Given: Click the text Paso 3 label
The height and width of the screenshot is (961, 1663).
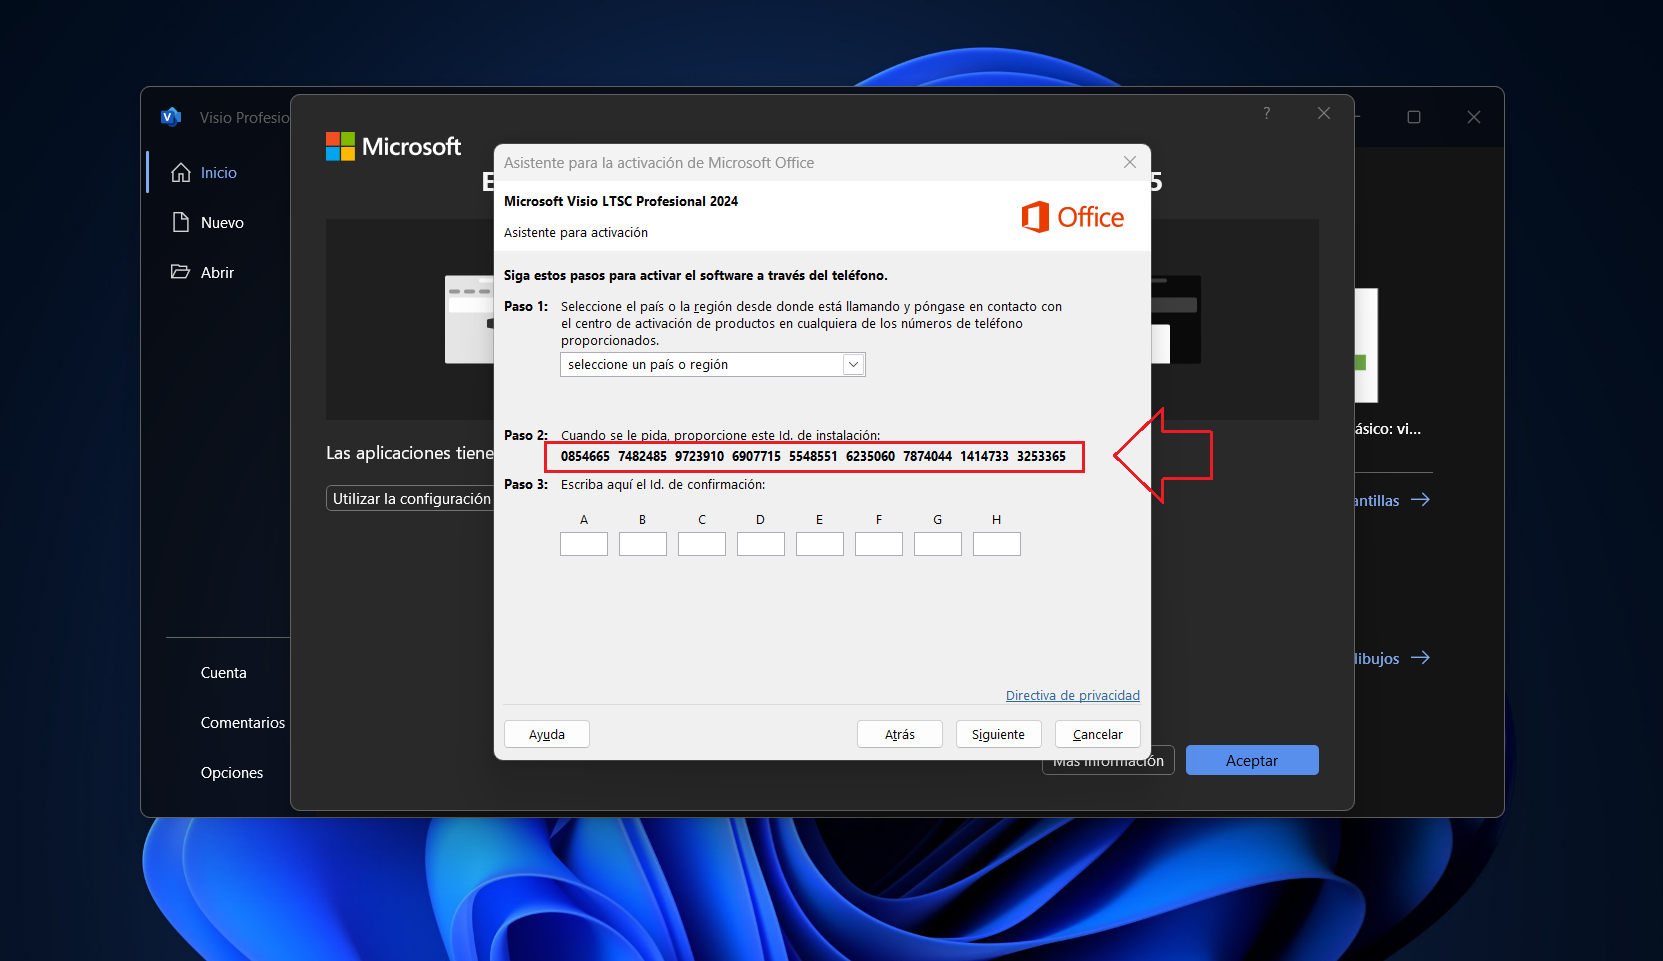Looking at the screenshot, I should pyautogui.click(x=526, y=484).
